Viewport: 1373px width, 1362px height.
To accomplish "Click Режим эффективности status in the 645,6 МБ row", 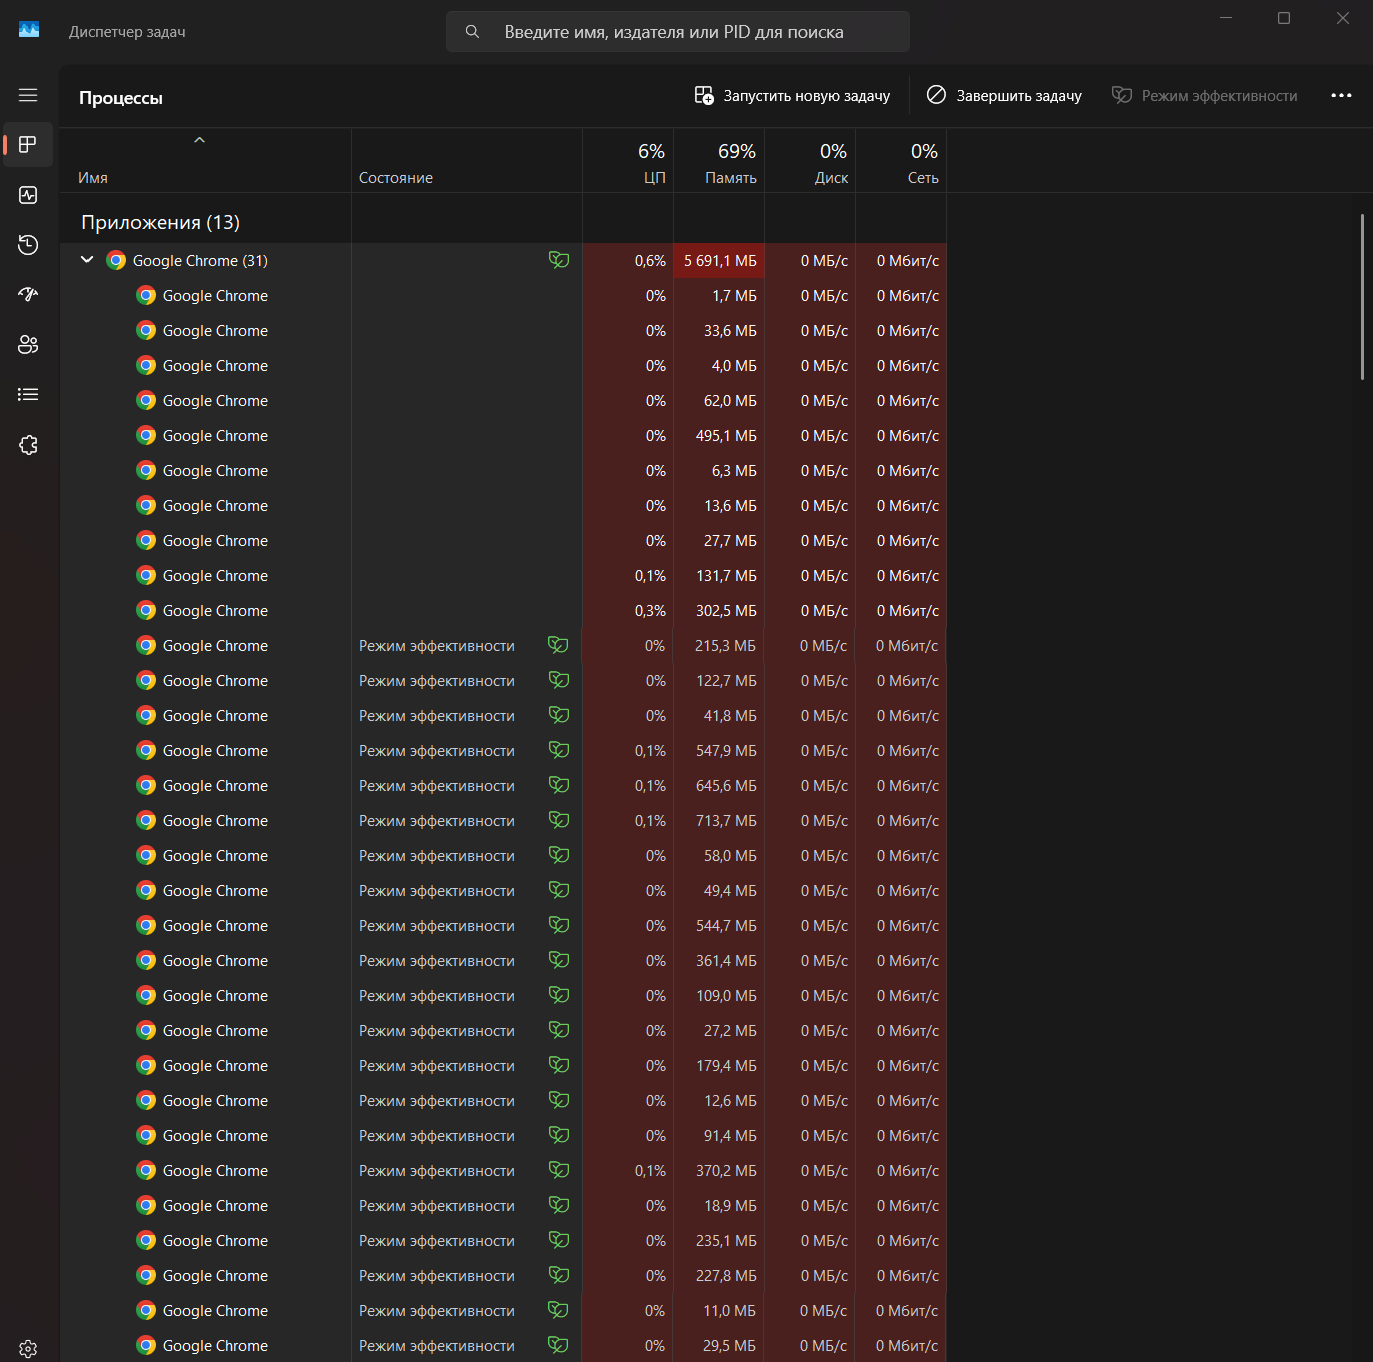I will pos(437,786).
